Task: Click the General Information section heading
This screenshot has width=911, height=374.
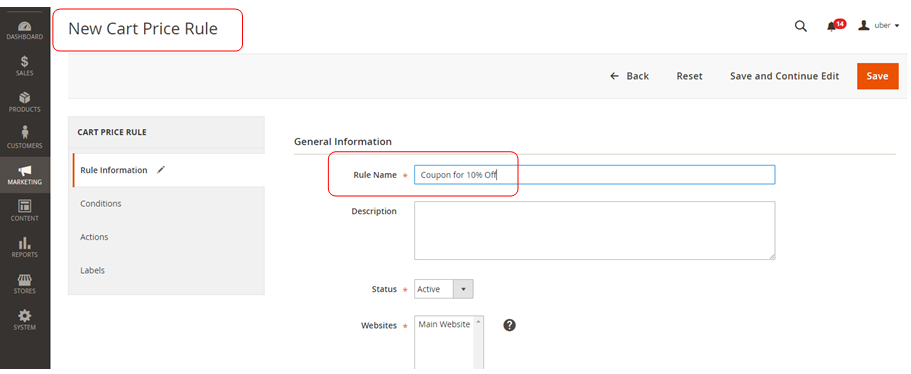Action: (x=343, y=141)
